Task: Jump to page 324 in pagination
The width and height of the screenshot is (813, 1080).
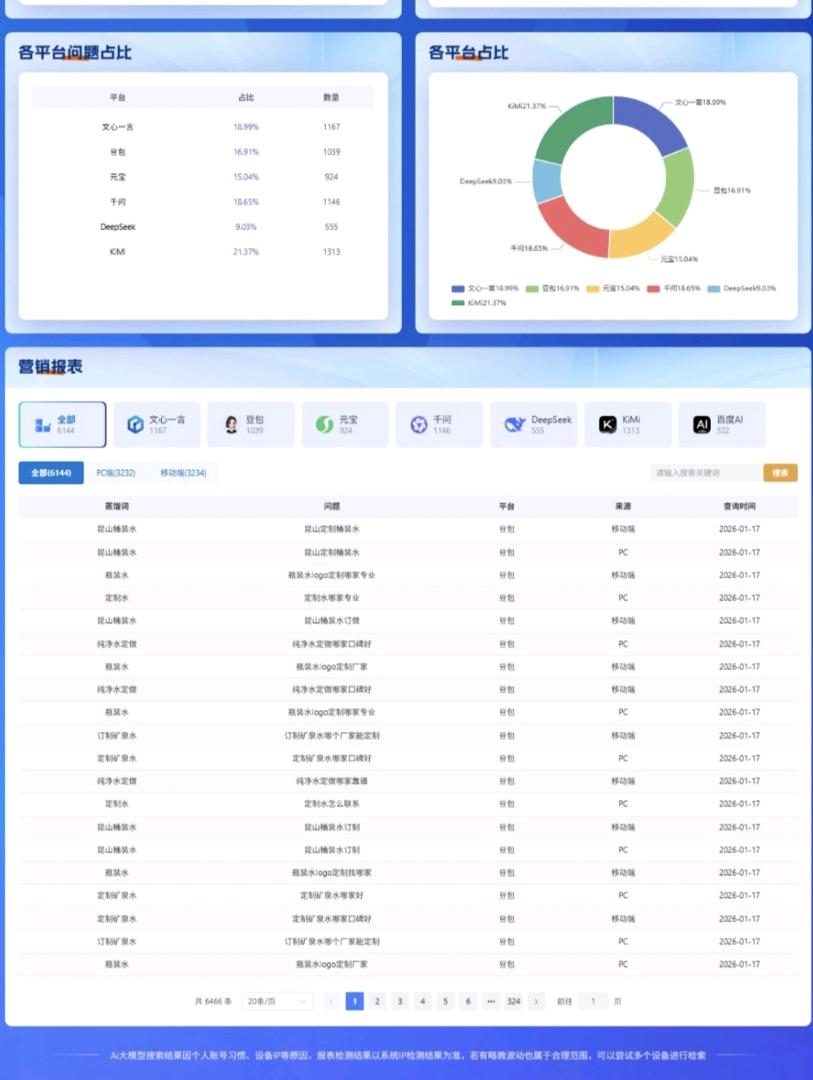Action: pos(513,1001)
